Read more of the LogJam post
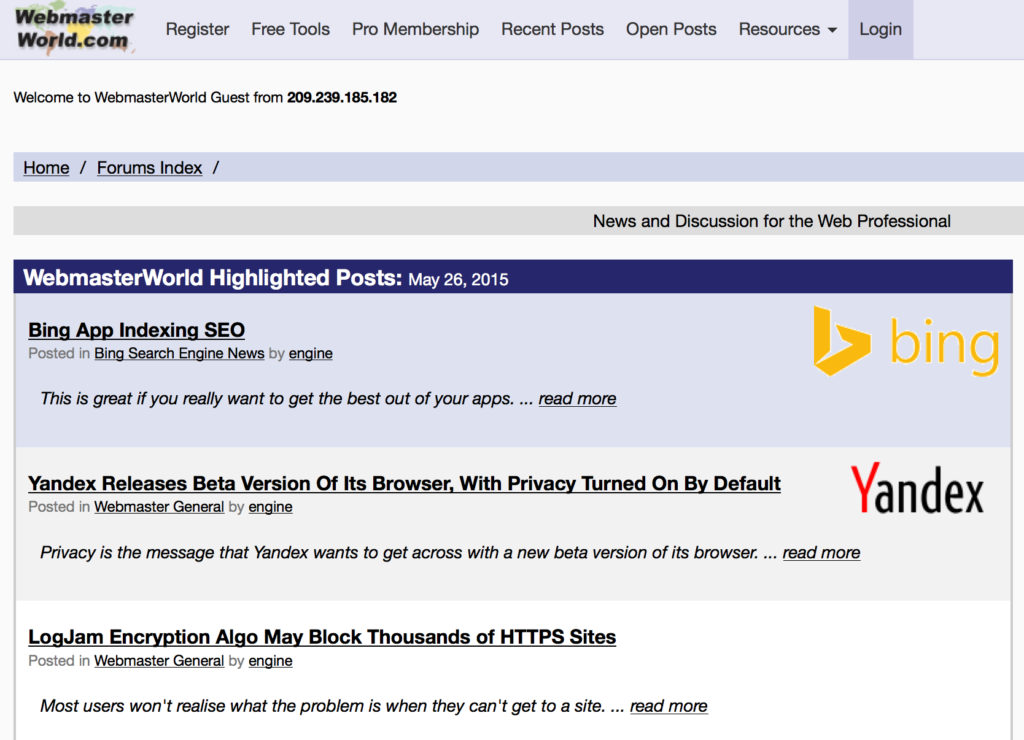Screen dimensions: 1024x740 [x=669, y=706]
